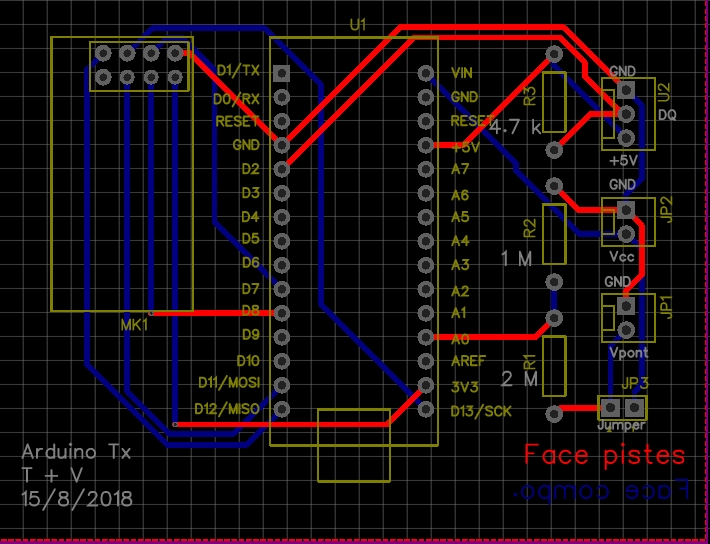
Task: Click the 'Jumper' label under JP3
Action: coord(621,425)
